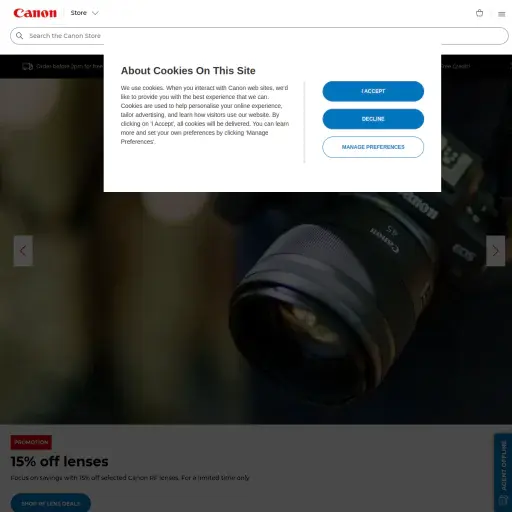The width and height of the screenshot is (512, 512).
Task: Click the 15% off lenses heading
Action: click(59, 462)
